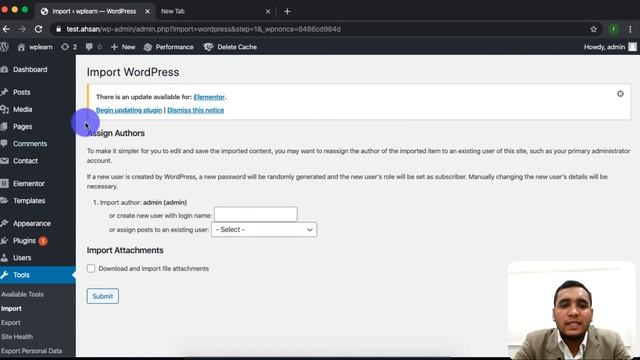Open Plugins in the sidebar

point(24,241)
